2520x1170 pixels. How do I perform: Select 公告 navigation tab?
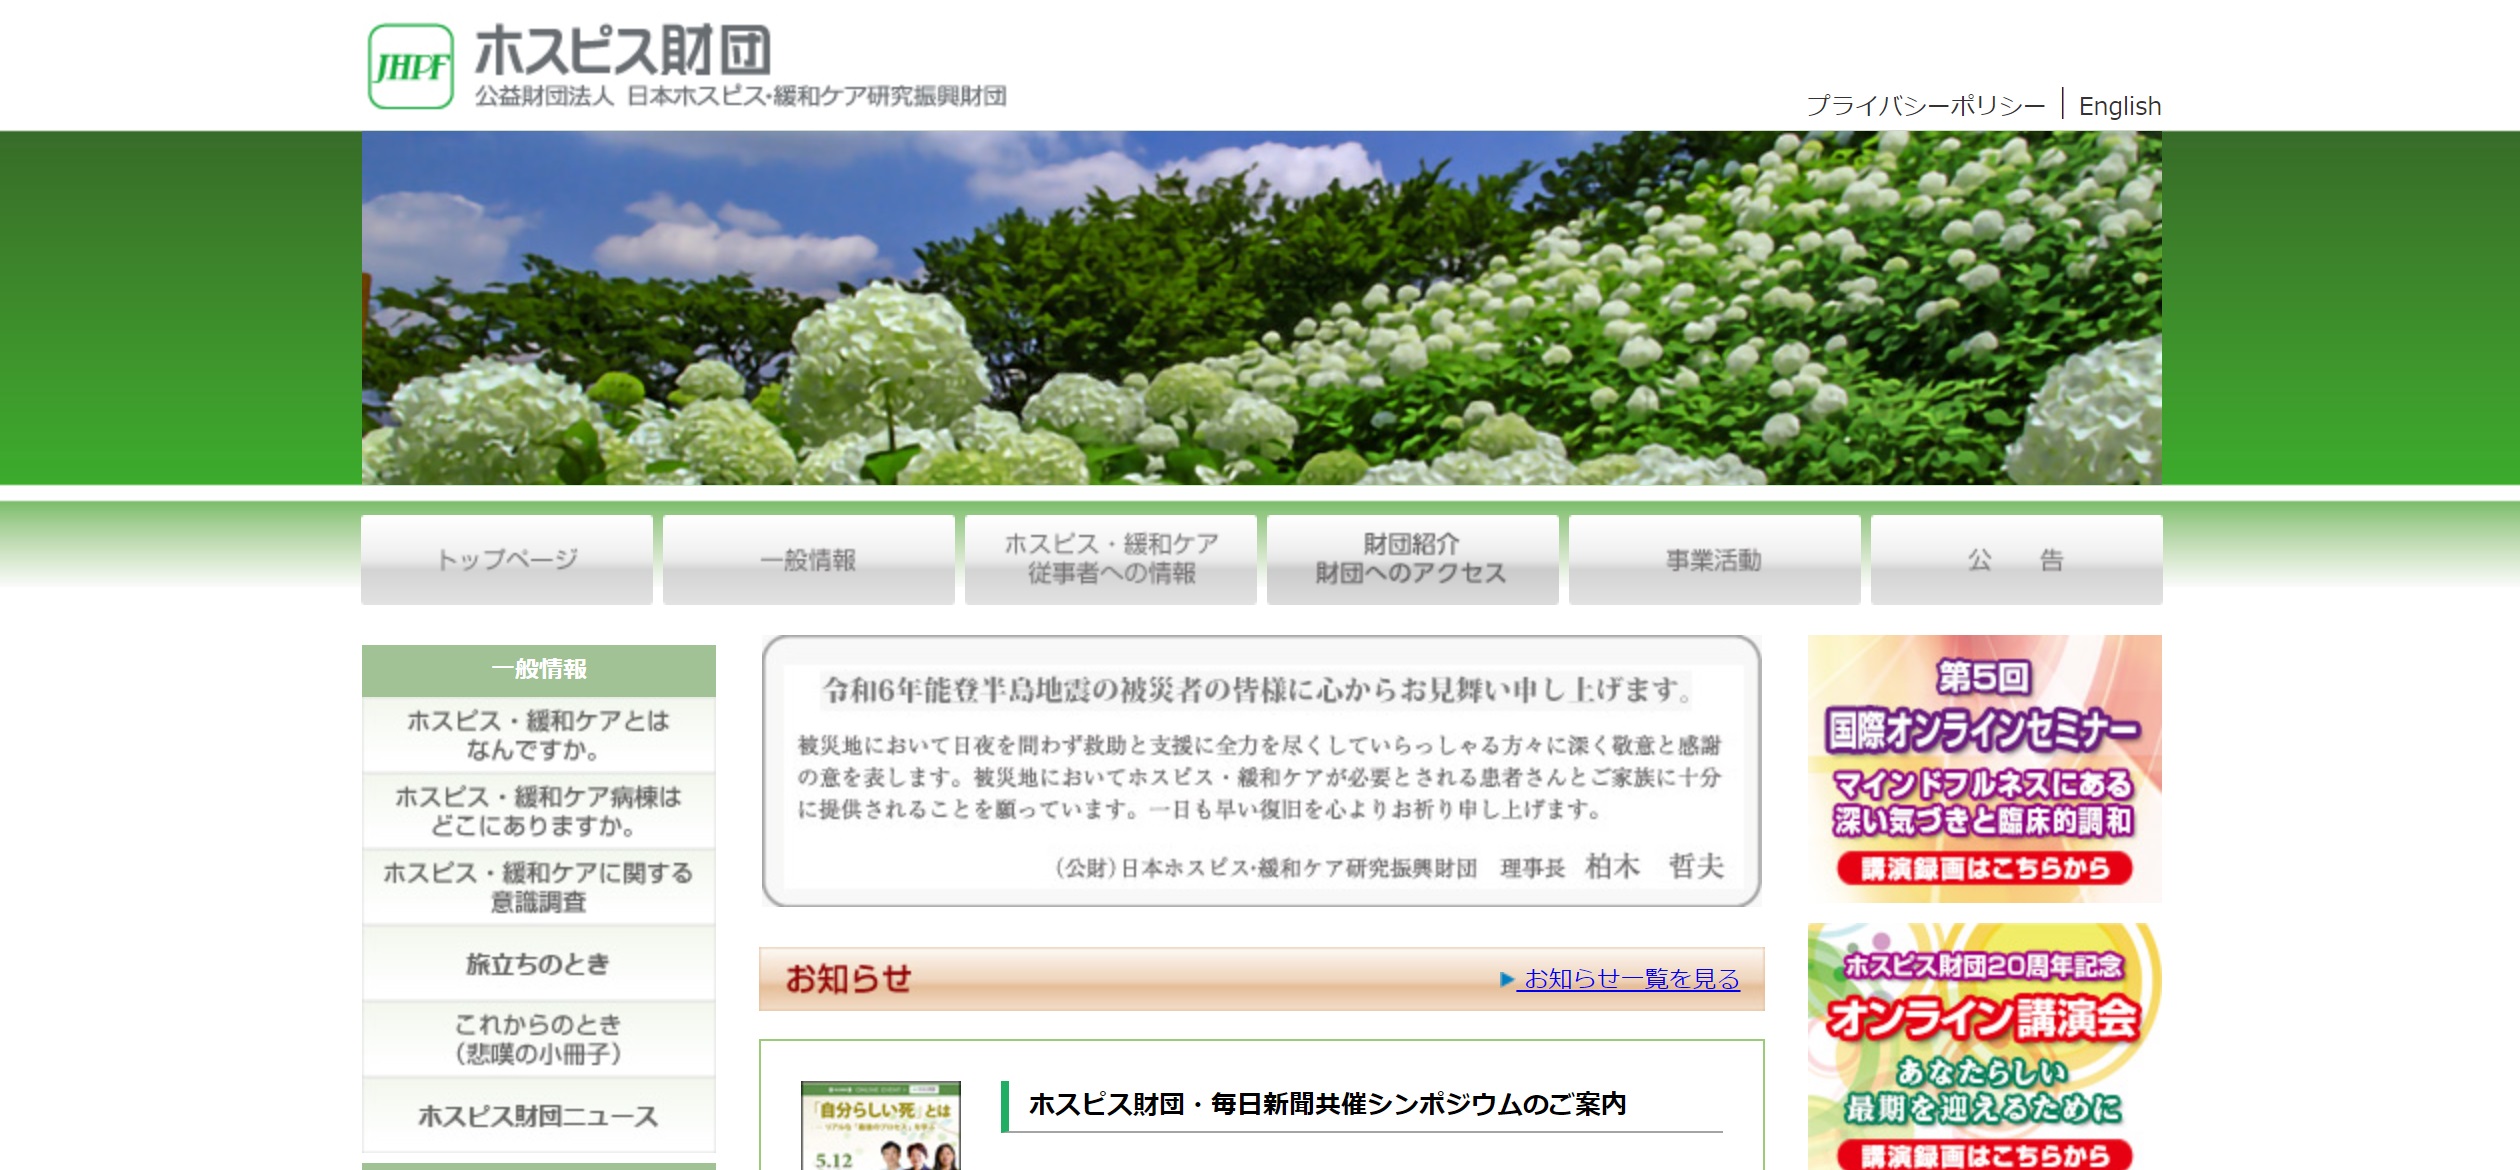click(2016, 560)
